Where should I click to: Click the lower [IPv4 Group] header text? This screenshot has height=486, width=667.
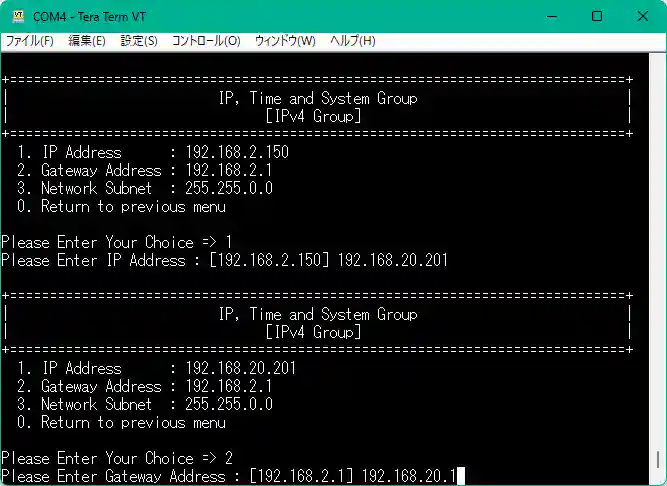[x=314, y=332]
